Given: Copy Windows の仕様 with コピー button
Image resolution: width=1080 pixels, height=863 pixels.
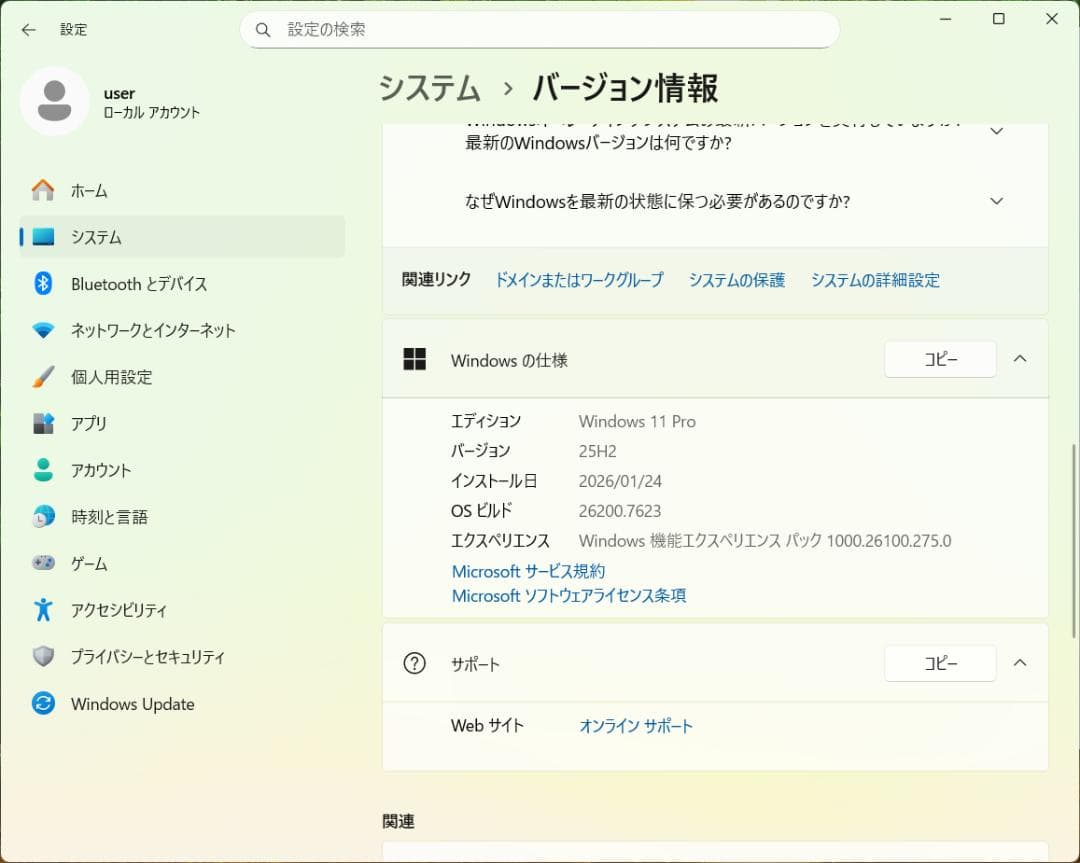Looking at the screenshot, I should [939, 358].
